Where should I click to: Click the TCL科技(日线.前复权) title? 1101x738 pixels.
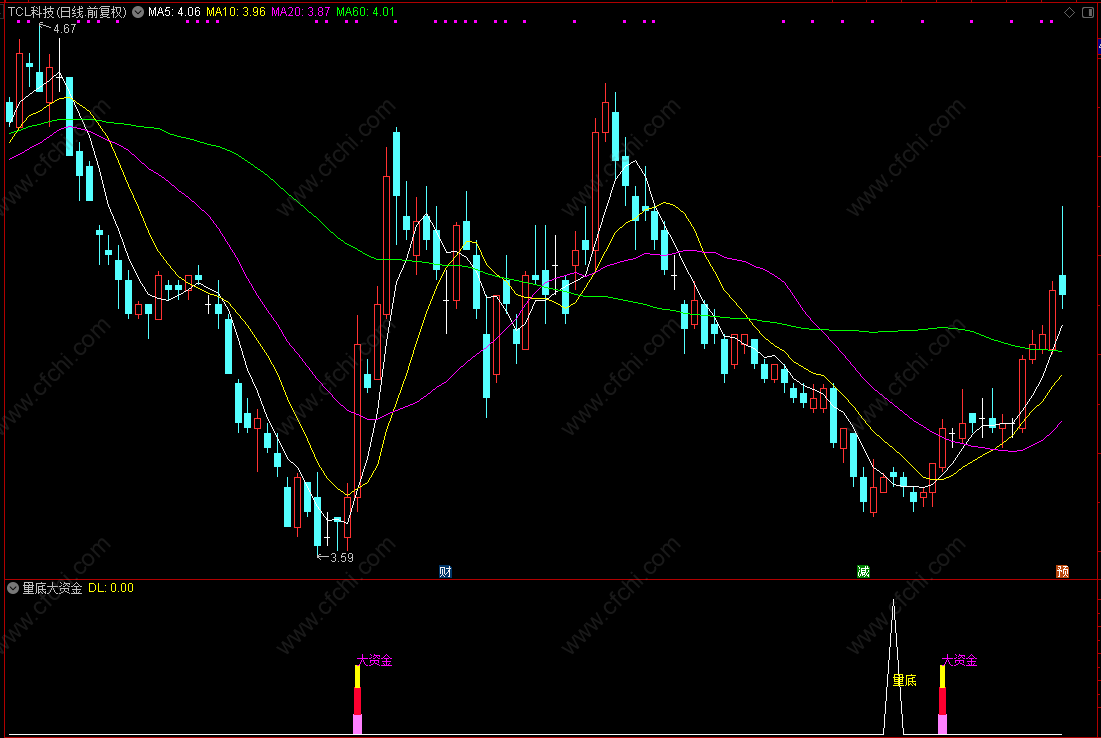pos(67,12)
